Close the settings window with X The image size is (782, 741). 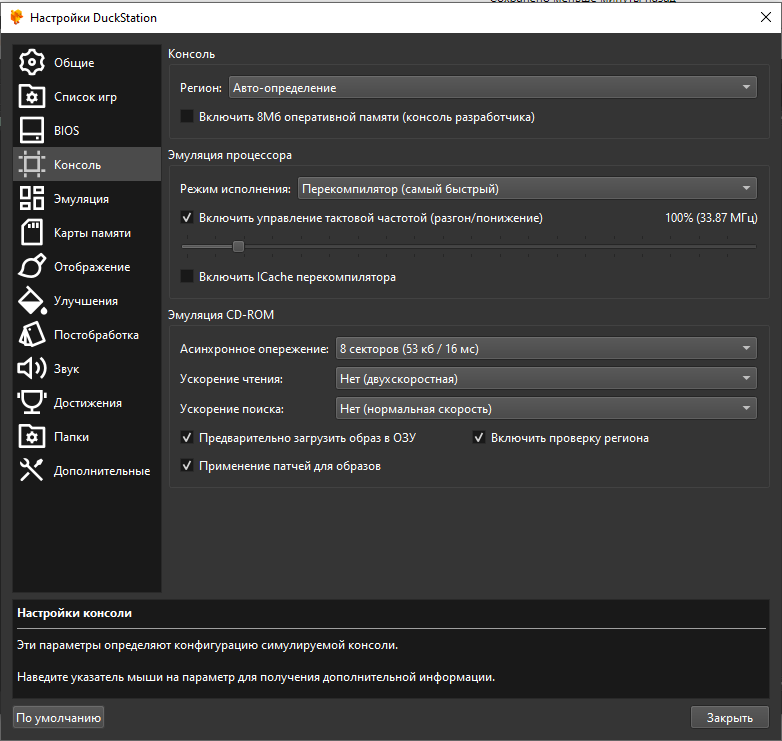click(766, 17)
